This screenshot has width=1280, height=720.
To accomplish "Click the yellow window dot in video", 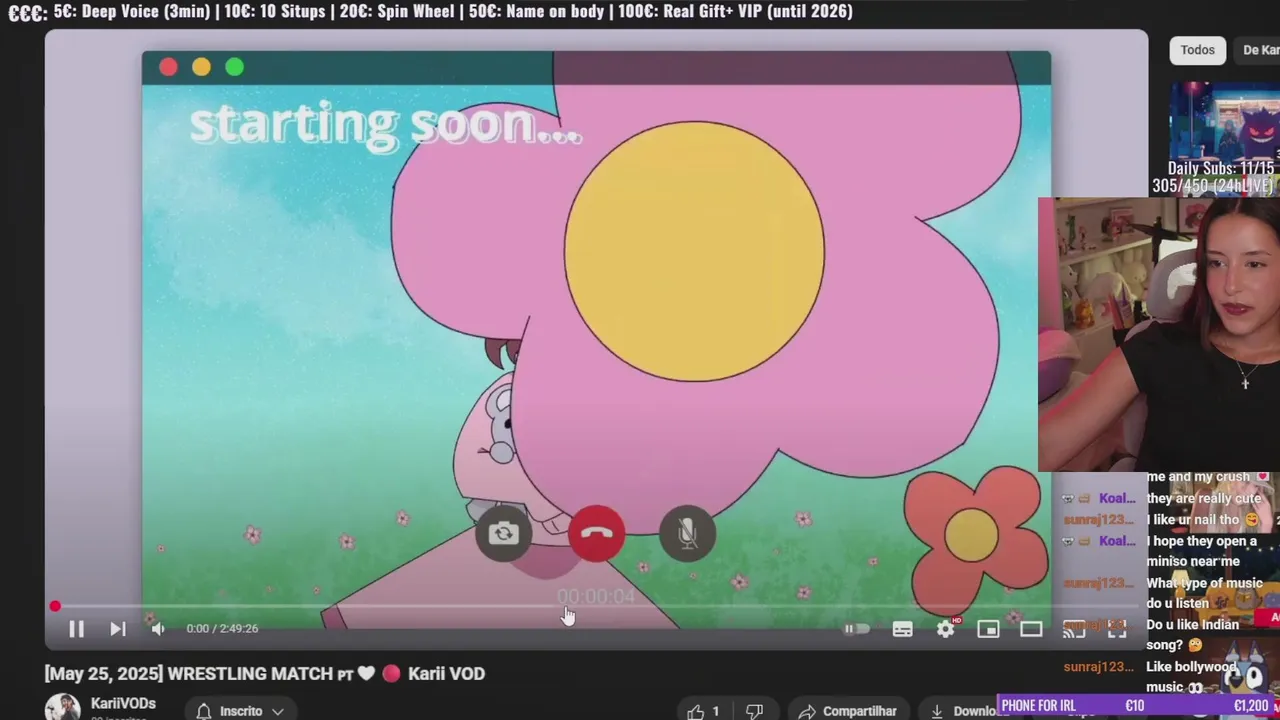I will pyautogui.click(x=201, y=67).
